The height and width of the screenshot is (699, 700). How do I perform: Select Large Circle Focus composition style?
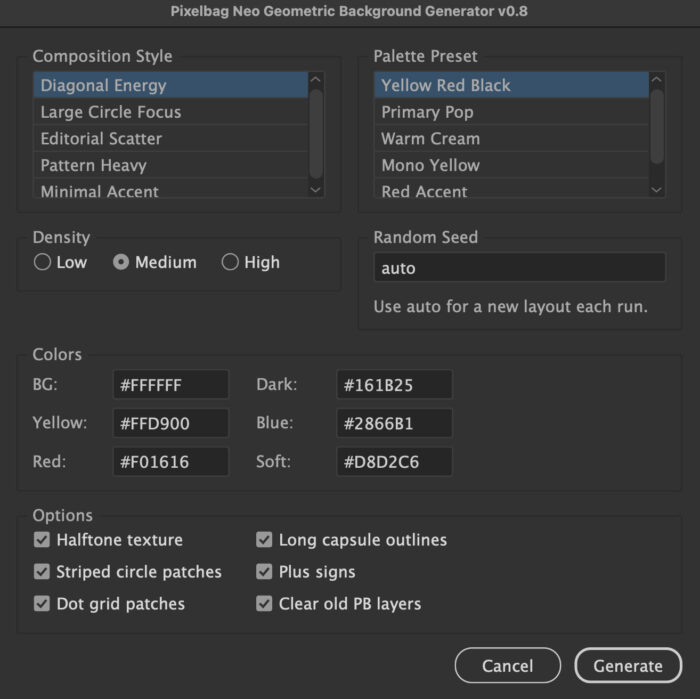coord(171,112)
